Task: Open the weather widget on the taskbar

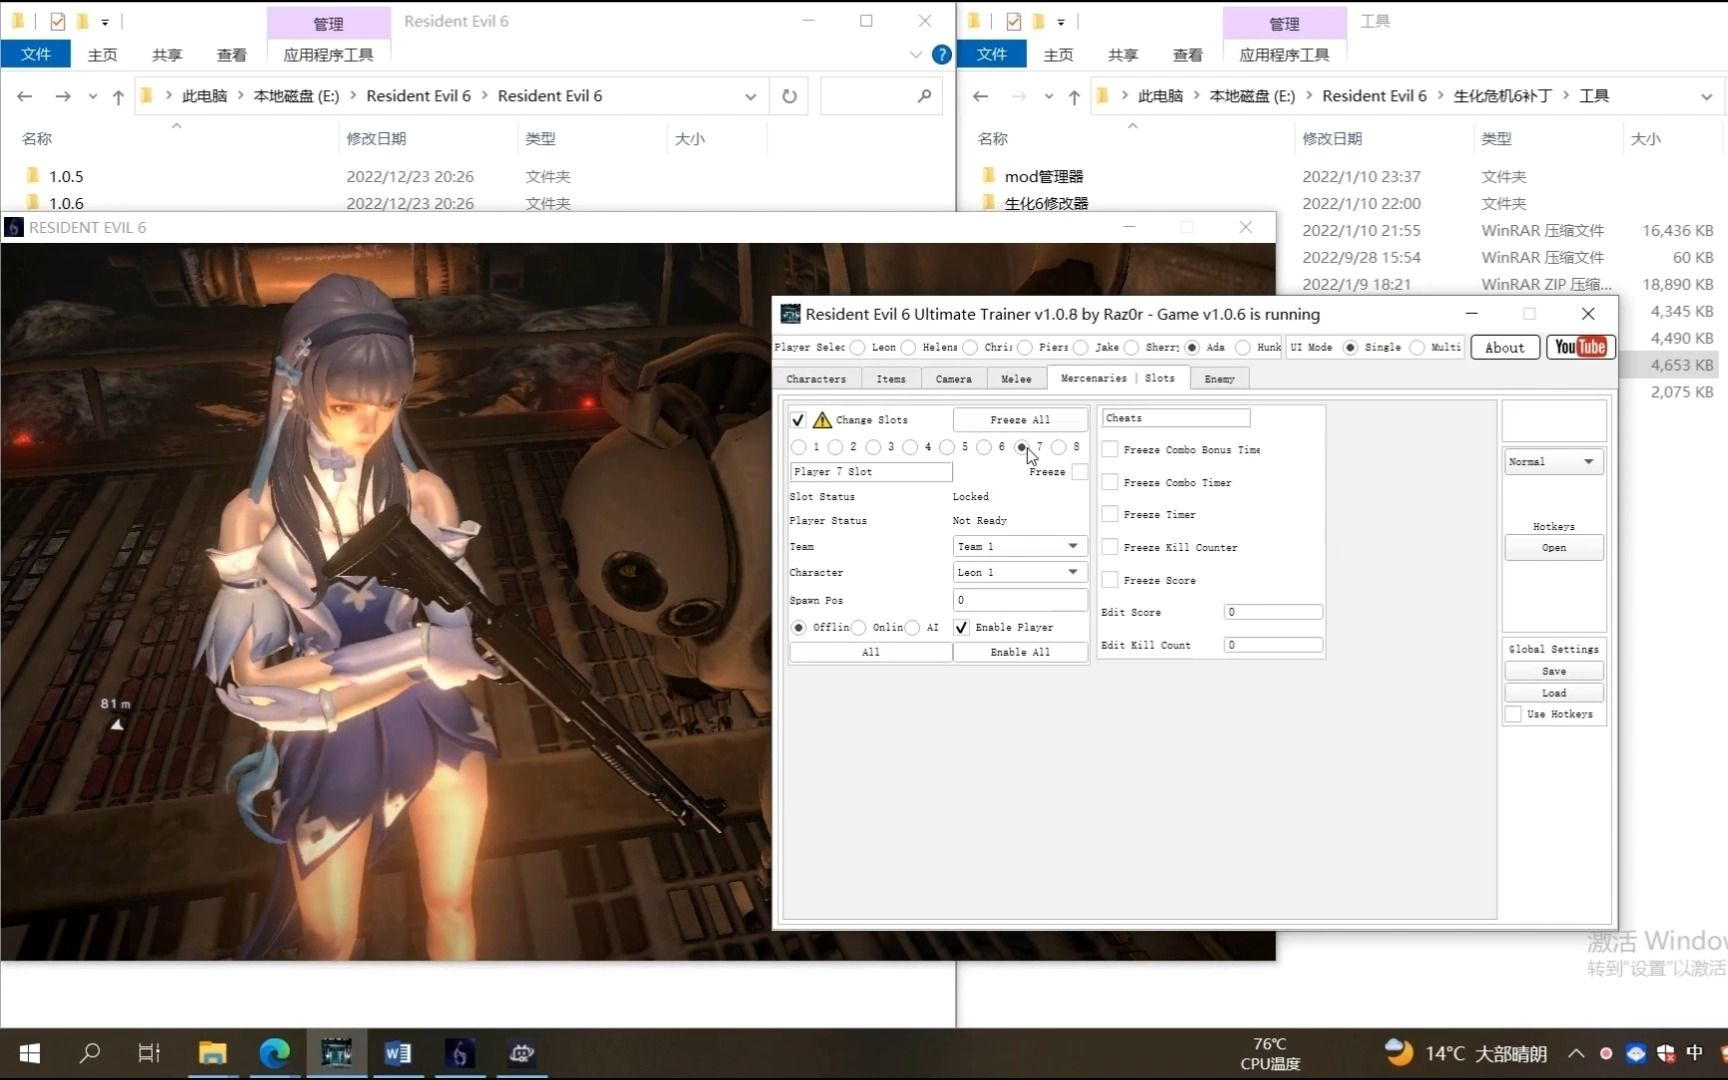Action: click(1466, 1053)
